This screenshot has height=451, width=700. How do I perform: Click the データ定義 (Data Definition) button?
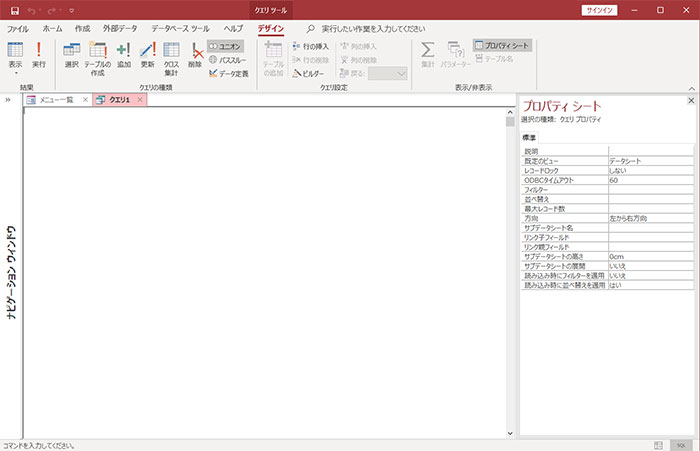tap(228, 73)
